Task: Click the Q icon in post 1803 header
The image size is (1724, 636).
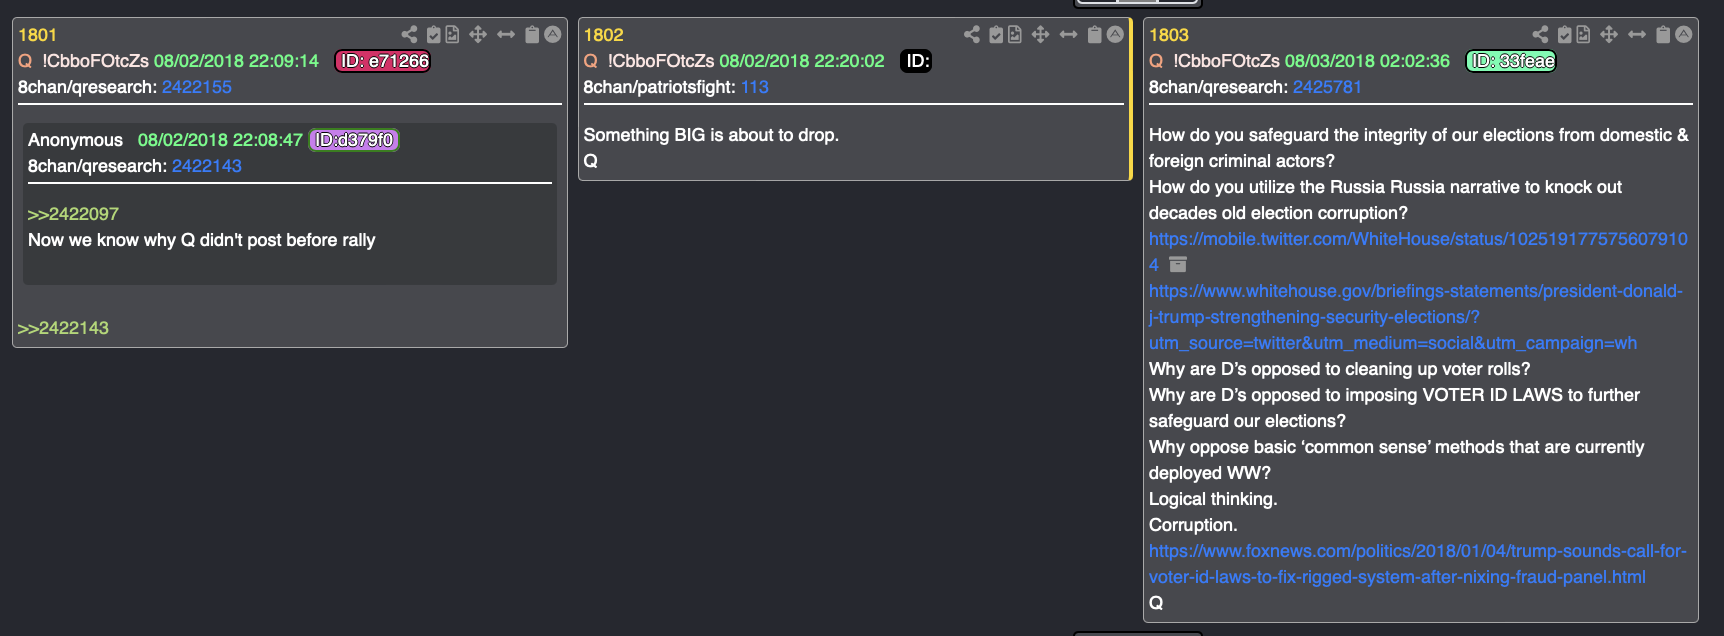Action: [x=1156, y=61]
